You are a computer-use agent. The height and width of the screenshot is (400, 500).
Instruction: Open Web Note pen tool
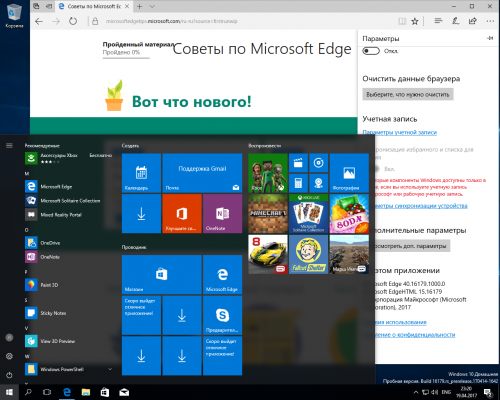(x=456, y=21)
